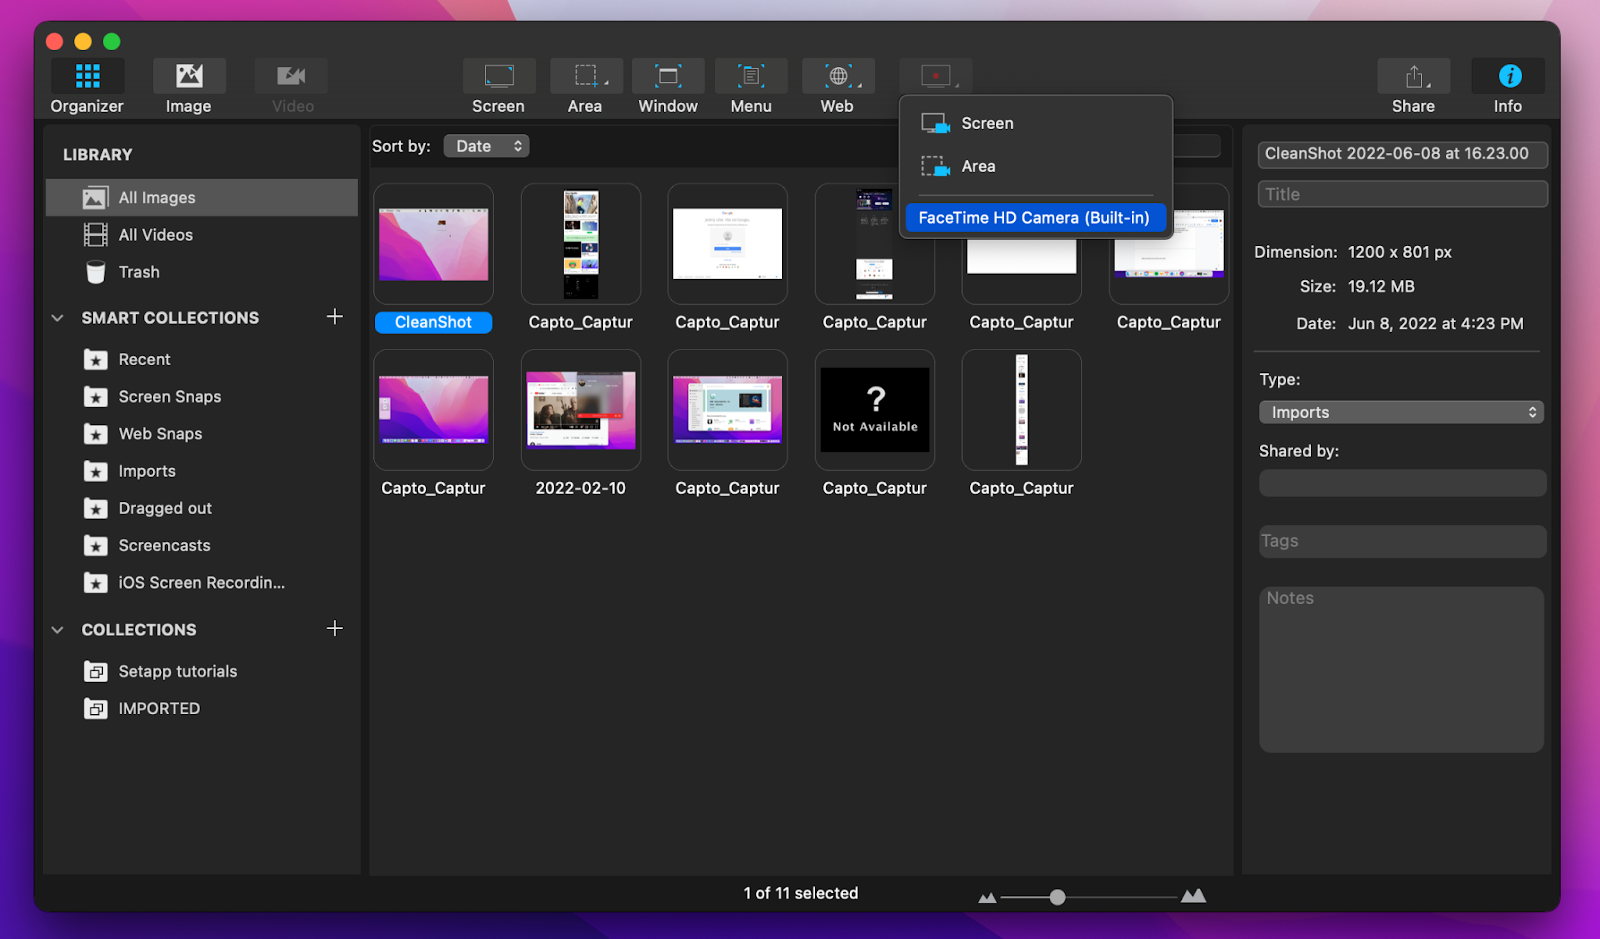
Task: Open the Type dropdown showing Imports
Action: (x=1399, y=411)
